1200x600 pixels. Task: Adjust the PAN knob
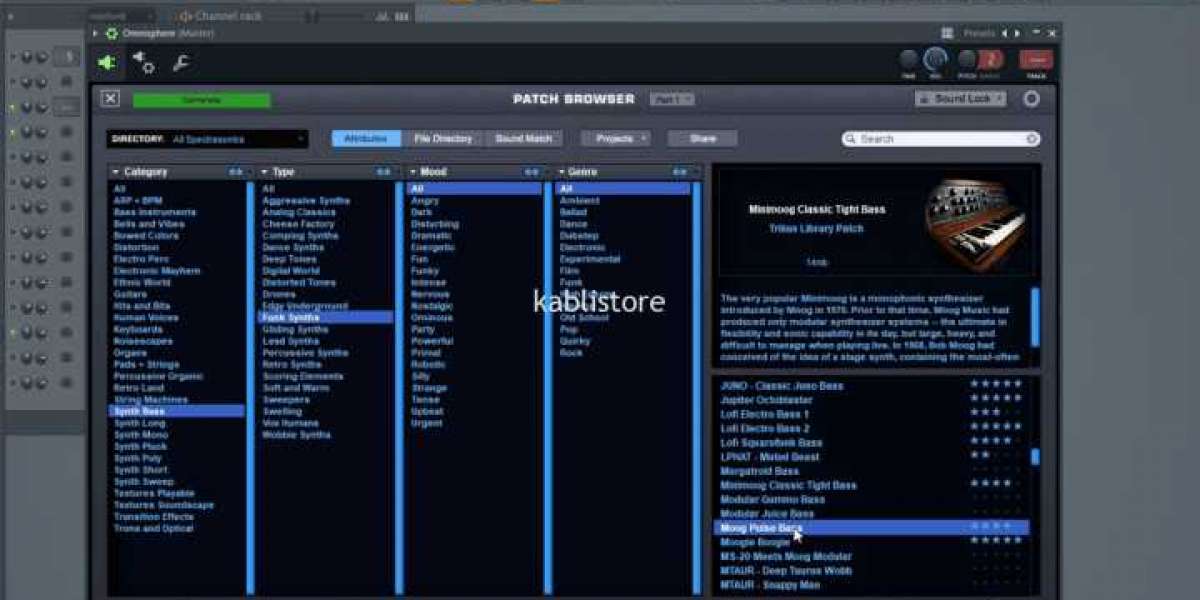click(908, 60)
